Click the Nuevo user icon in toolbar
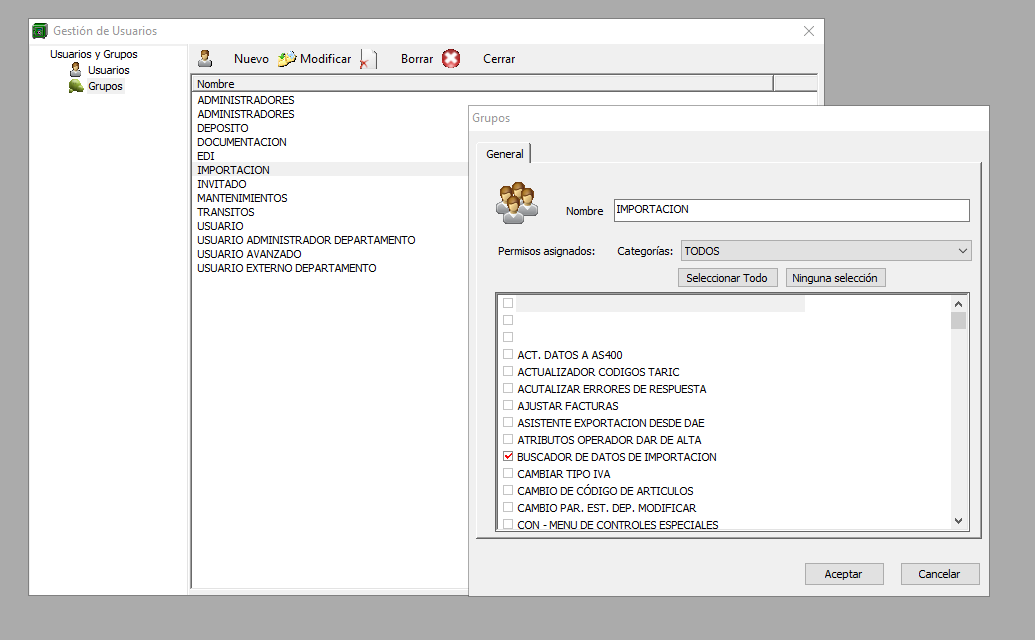 [205, 59]
